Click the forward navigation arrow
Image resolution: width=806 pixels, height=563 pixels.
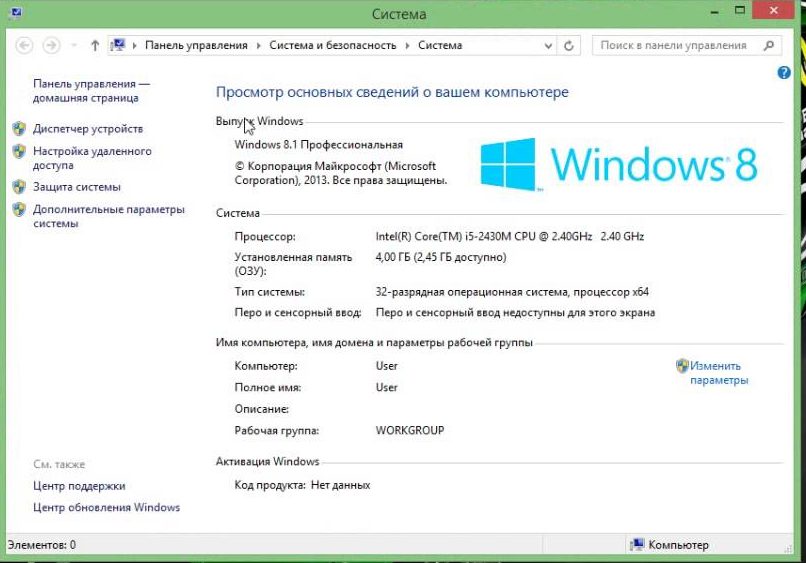tap(51, 45)
